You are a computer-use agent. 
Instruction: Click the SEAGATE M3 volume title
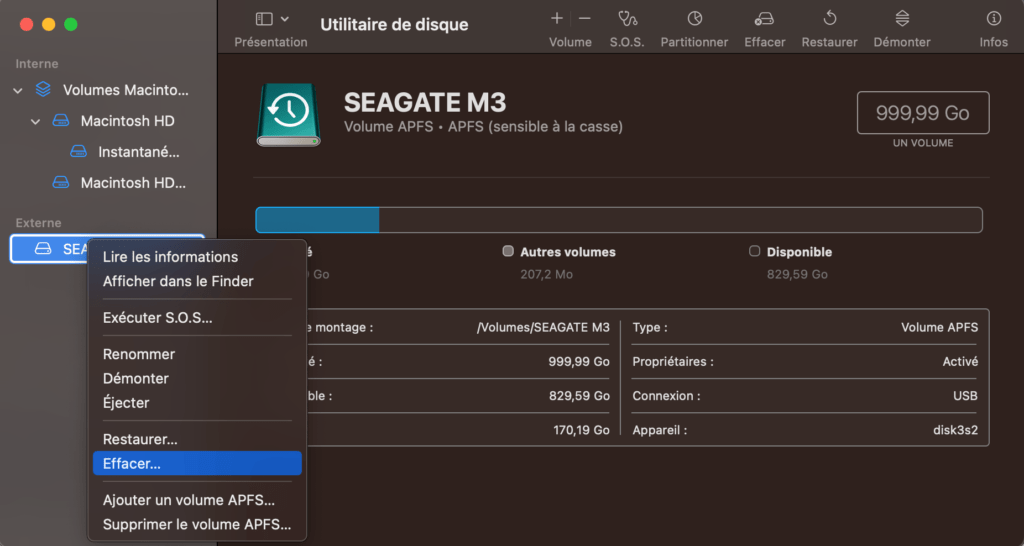(425, 103)
